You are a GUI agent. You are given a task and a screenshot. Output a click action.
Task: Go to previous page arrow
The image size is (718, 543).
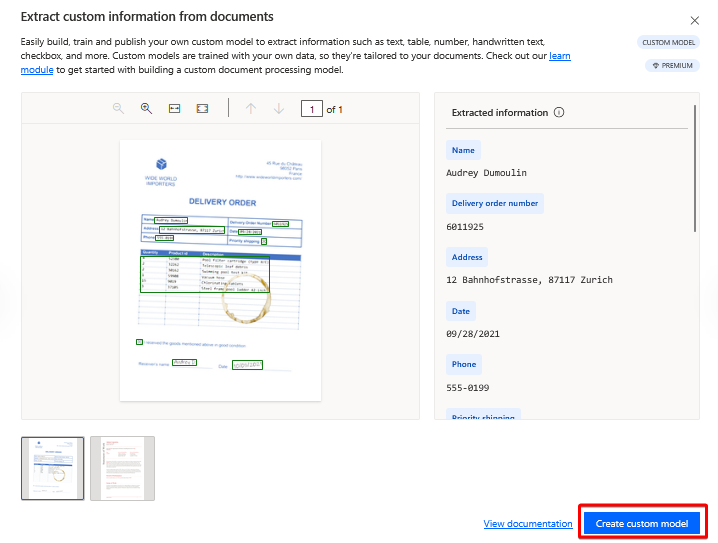click(250, 109)
